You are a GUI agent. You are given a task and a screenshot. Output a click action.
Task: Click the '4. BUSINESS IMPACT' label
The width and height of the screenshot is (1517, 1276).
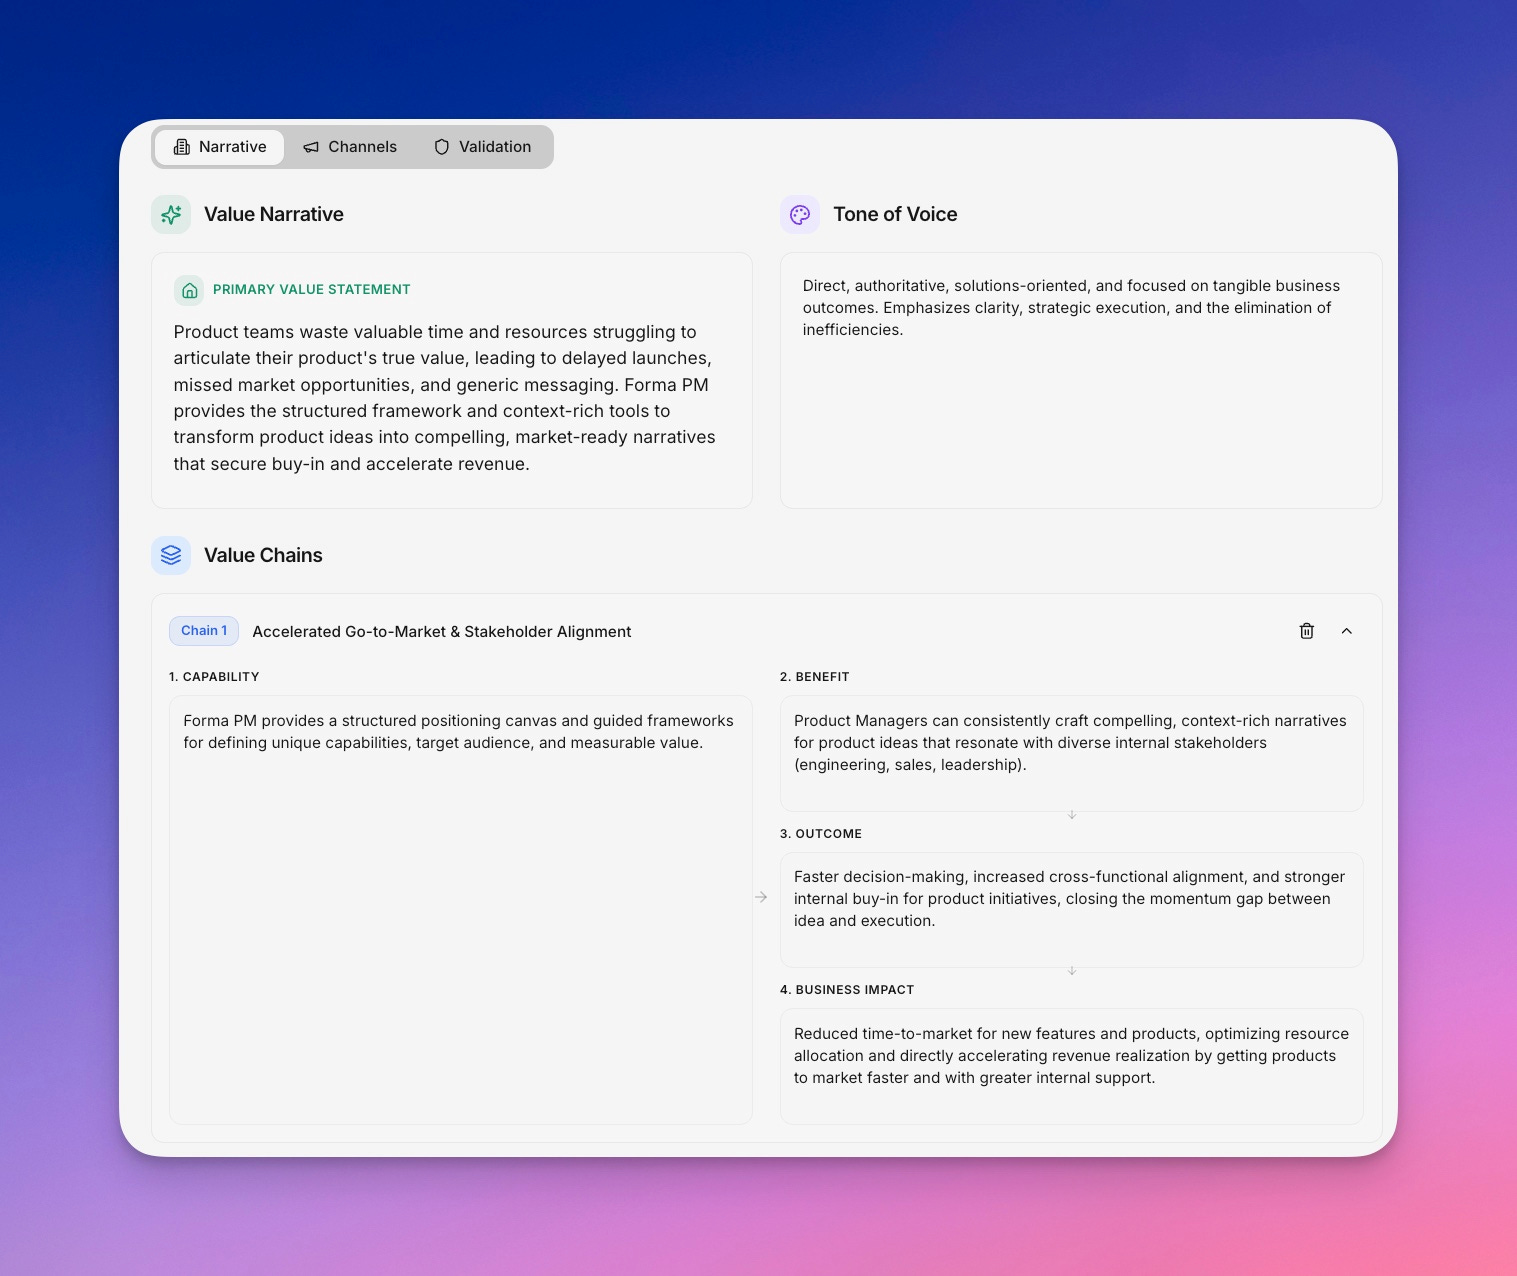[x=847, y=990]
